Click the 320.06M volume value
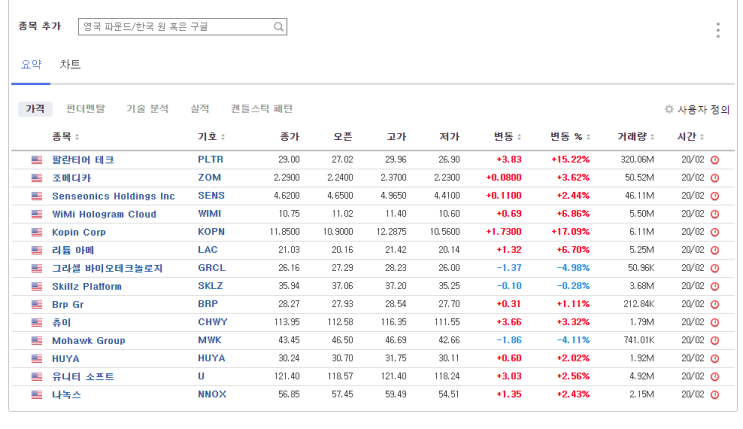The image size is (743, 429). [x=637, y=160]
